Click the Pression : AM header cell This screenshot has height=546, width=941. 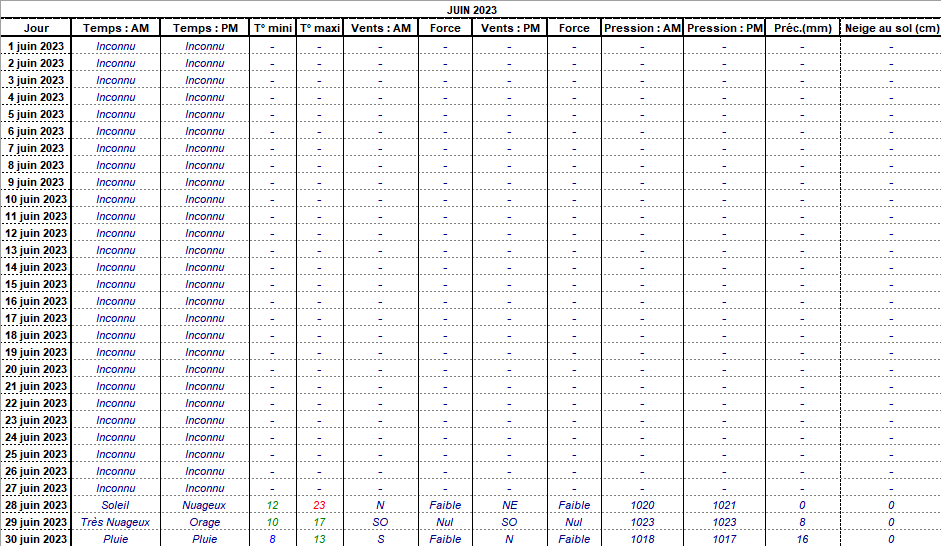pos(642,28)
